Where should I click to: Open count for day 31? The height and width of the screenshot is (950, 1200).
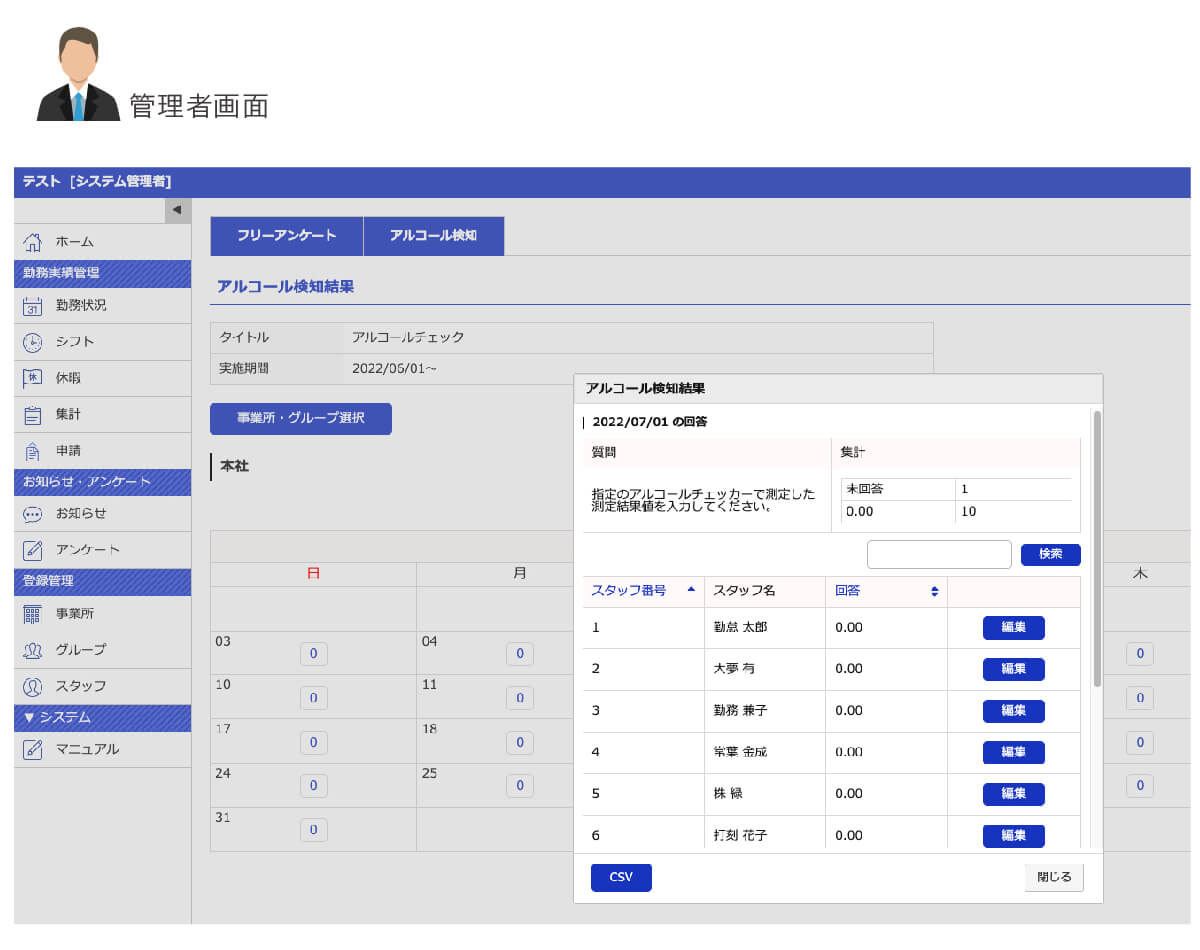tap(313, 830)
